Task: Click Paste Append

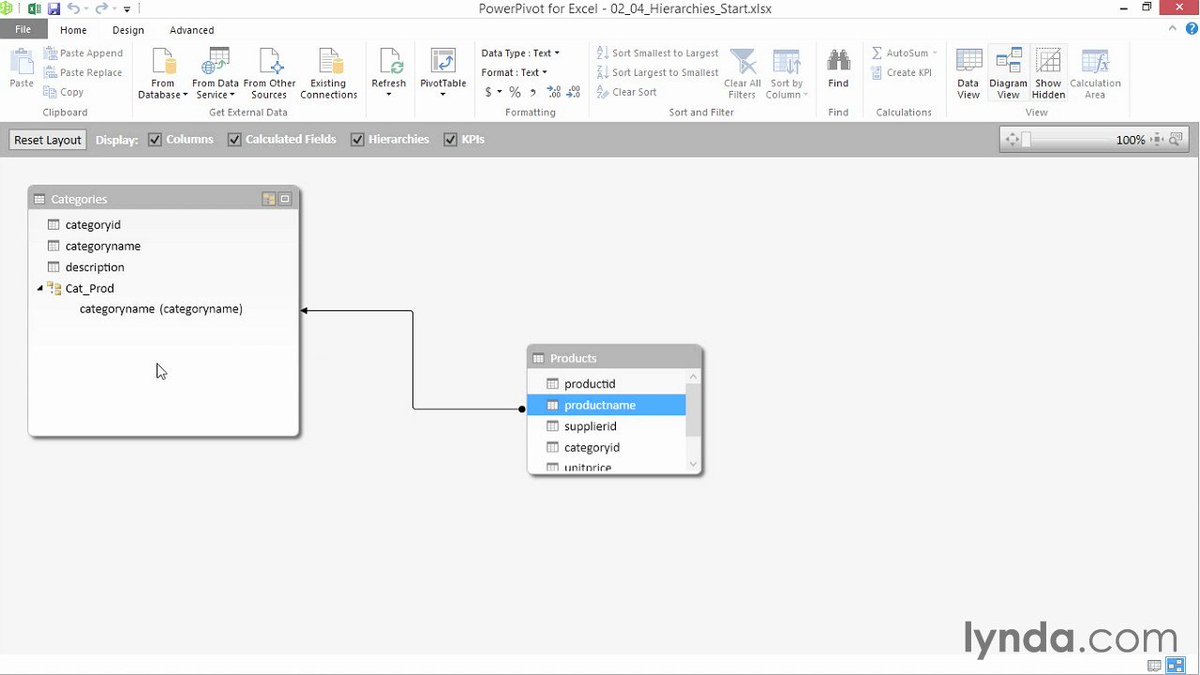Action: pos(83,53)
